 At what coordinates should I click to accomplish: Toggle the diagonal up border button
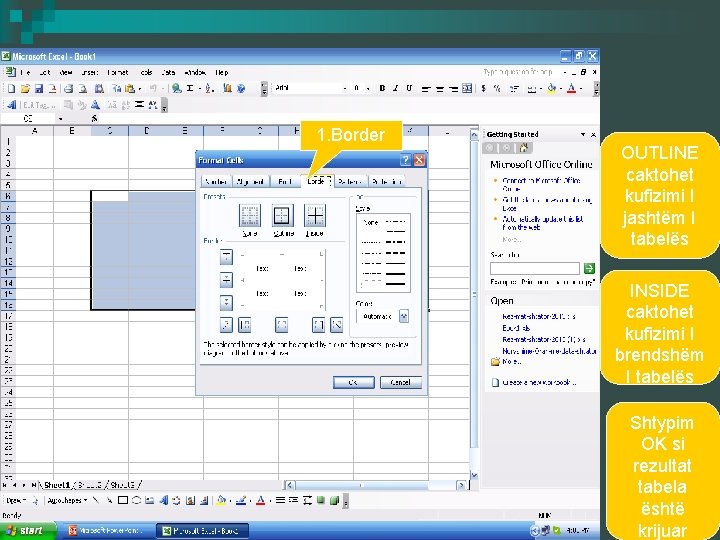click(226, 325)
